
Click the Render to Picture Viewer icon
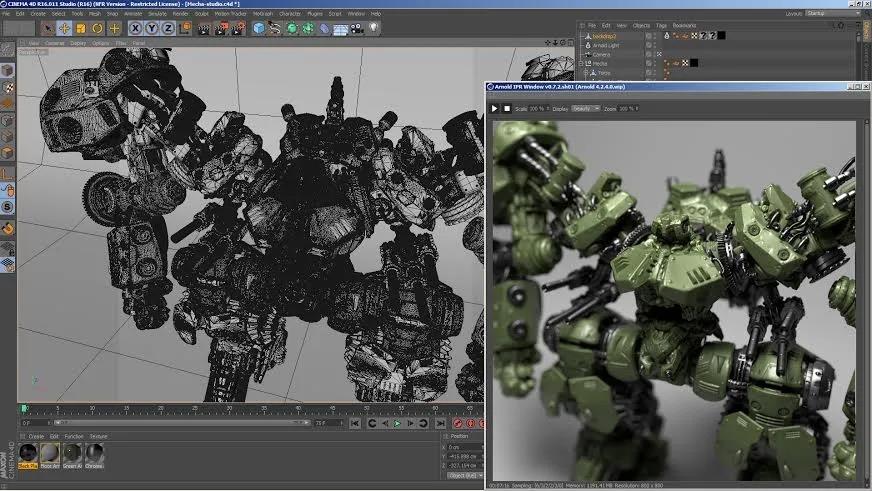[222, 28]
